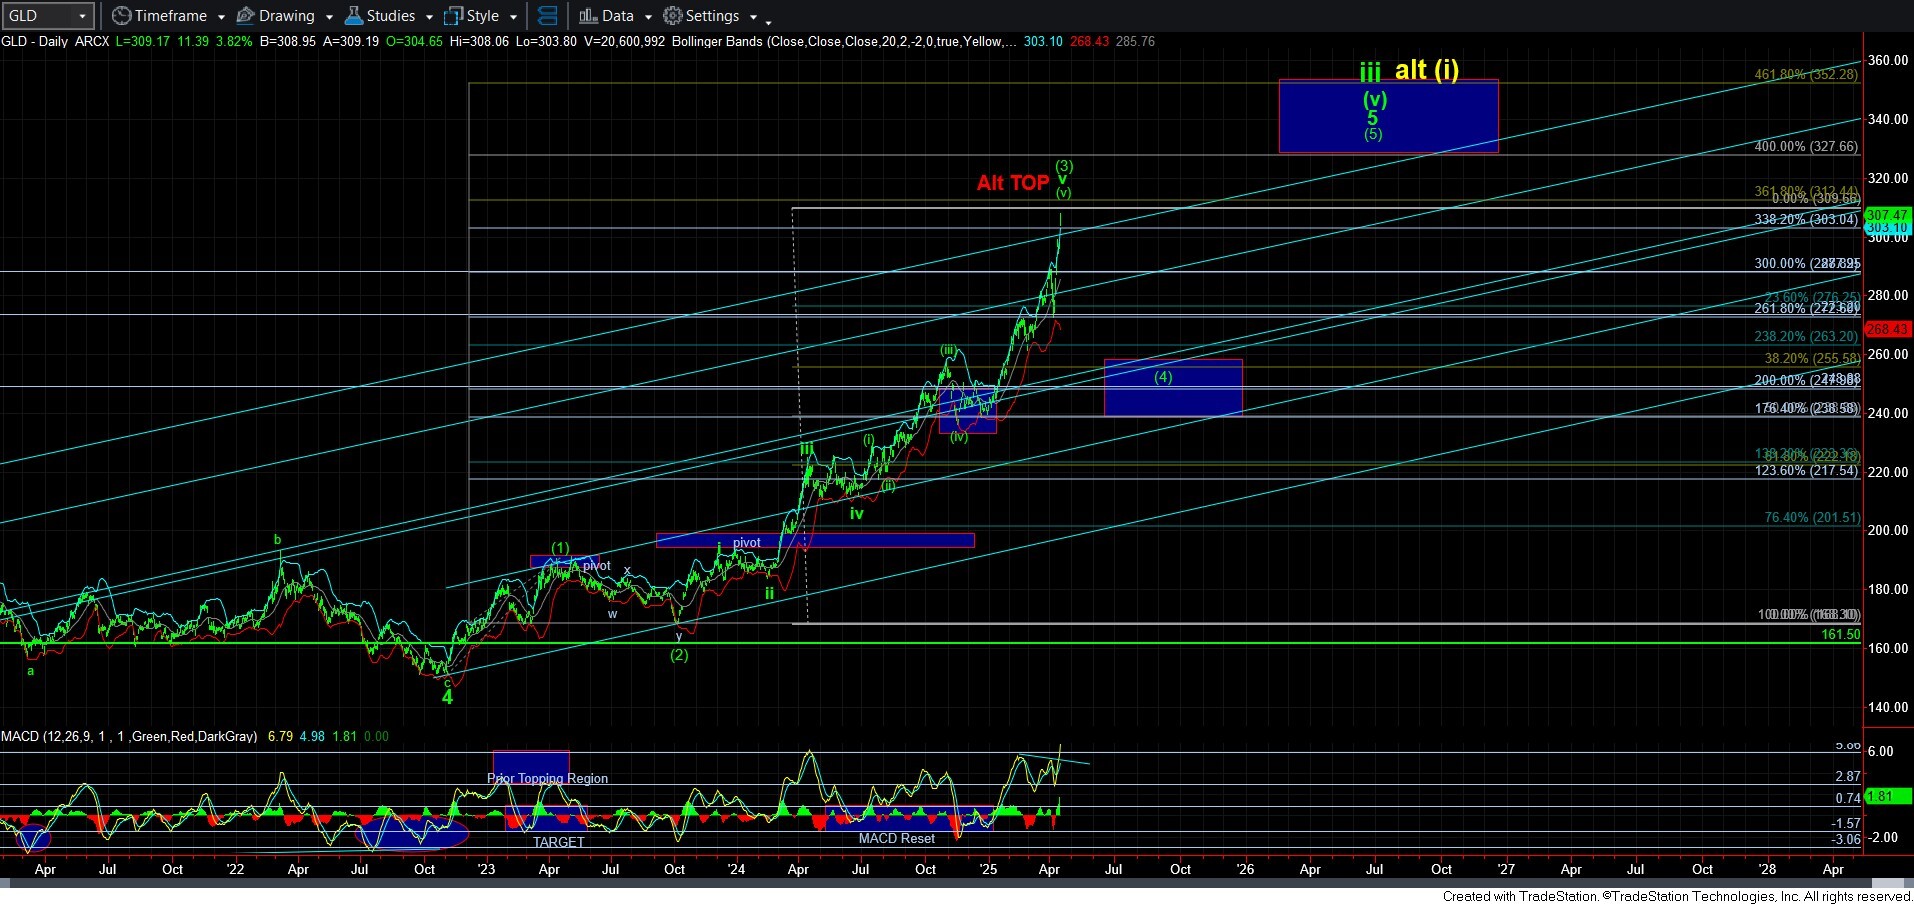Open the Drawing menu label

(287, 16)
